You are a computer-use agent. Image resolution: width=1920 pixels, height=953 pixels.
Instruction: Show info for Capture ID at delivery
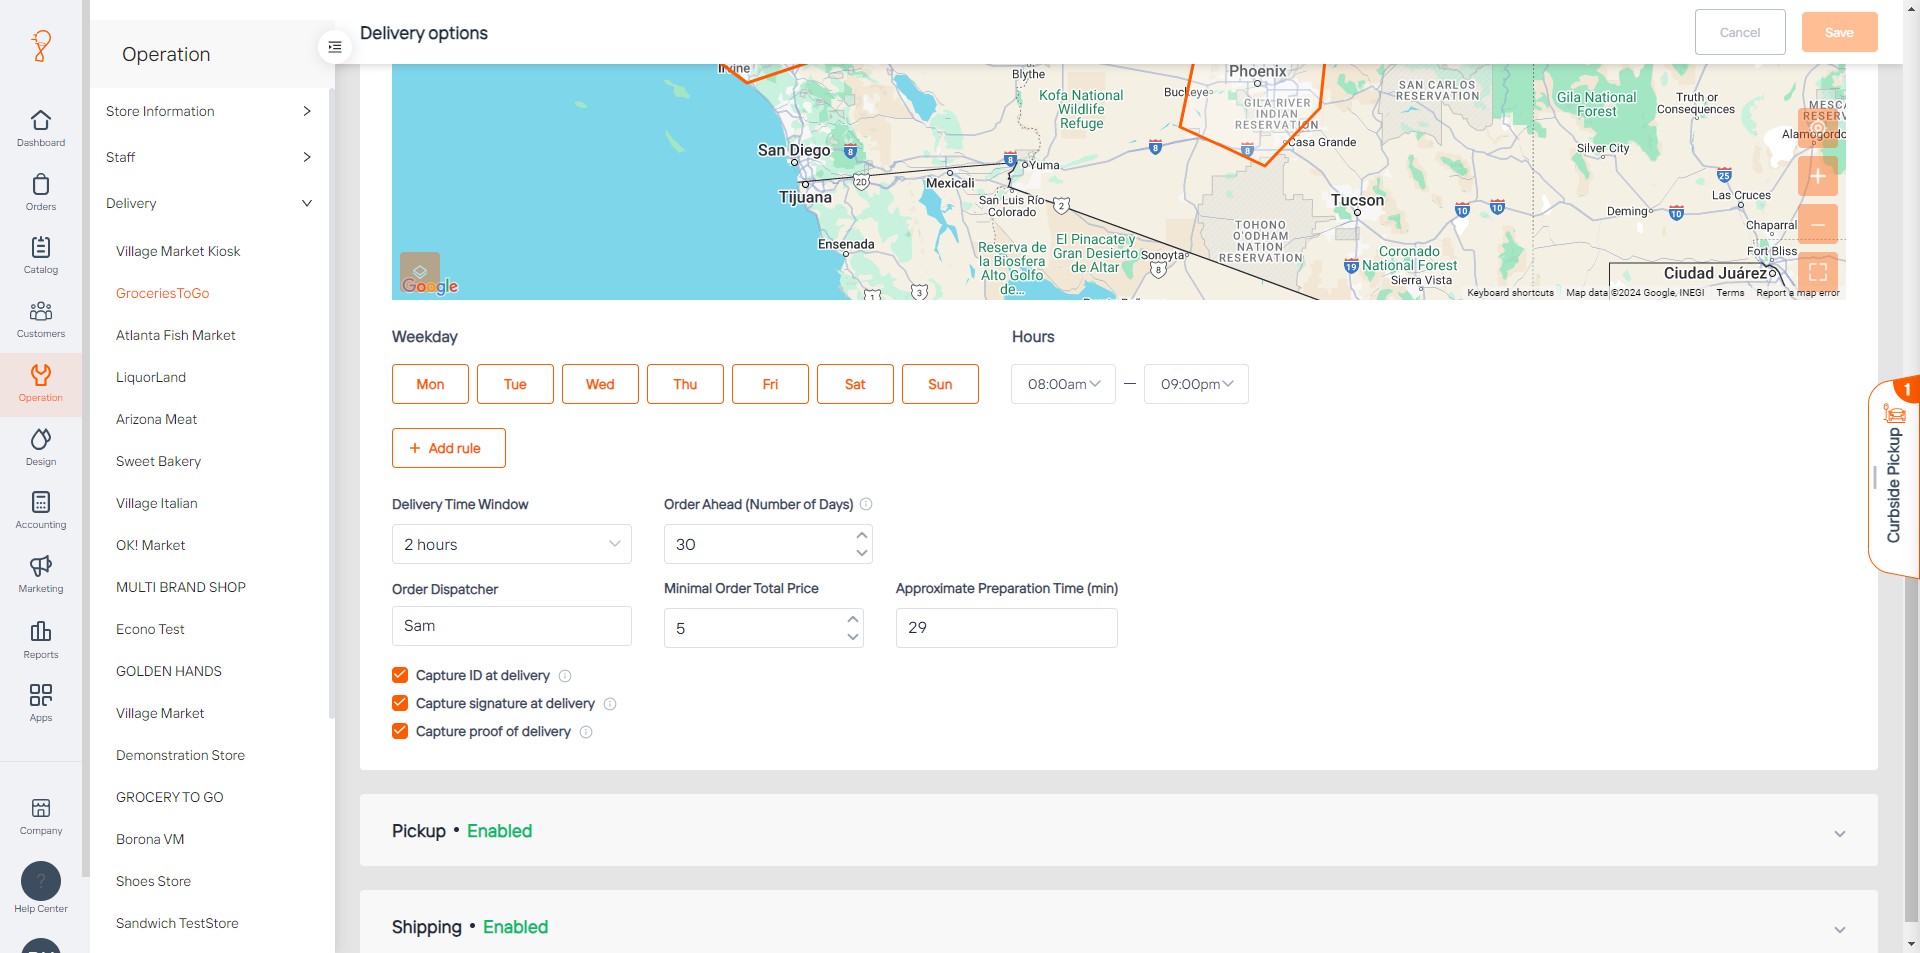pyautogui.click(x=565, y=676)
